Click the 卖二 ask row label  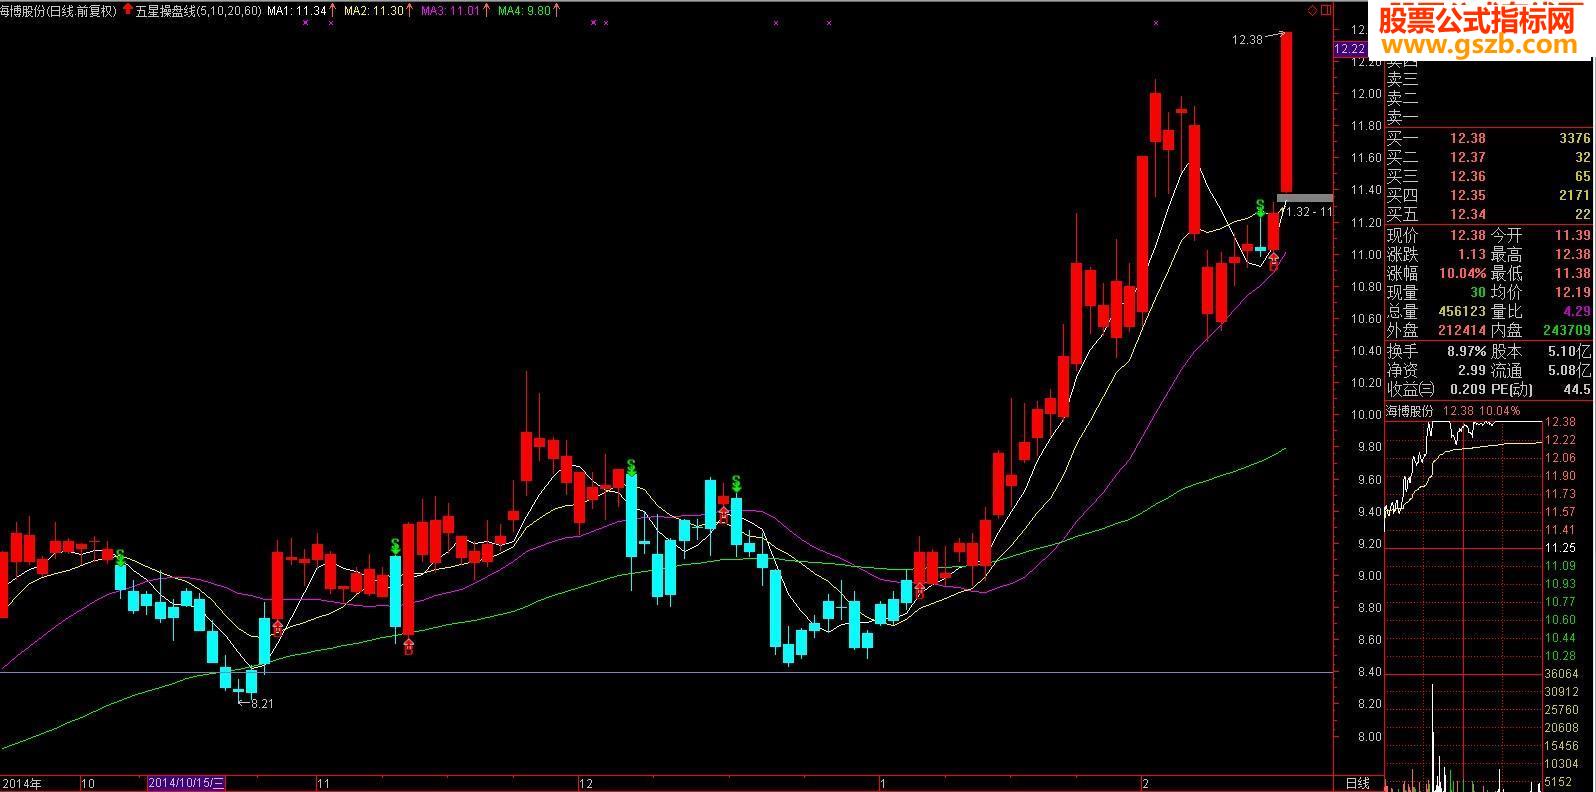(1402, 98)
